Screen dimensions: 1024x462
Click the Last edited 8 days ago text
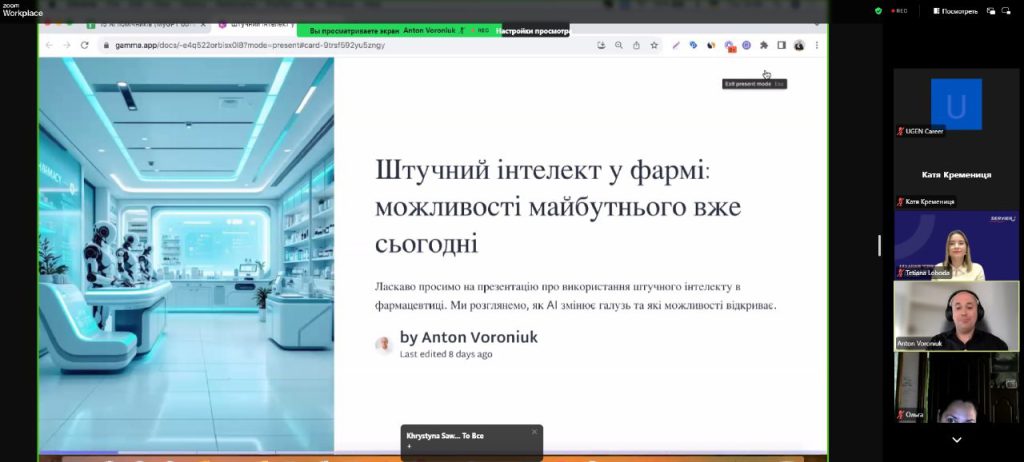pyautogui.click(x=446, y=354)
